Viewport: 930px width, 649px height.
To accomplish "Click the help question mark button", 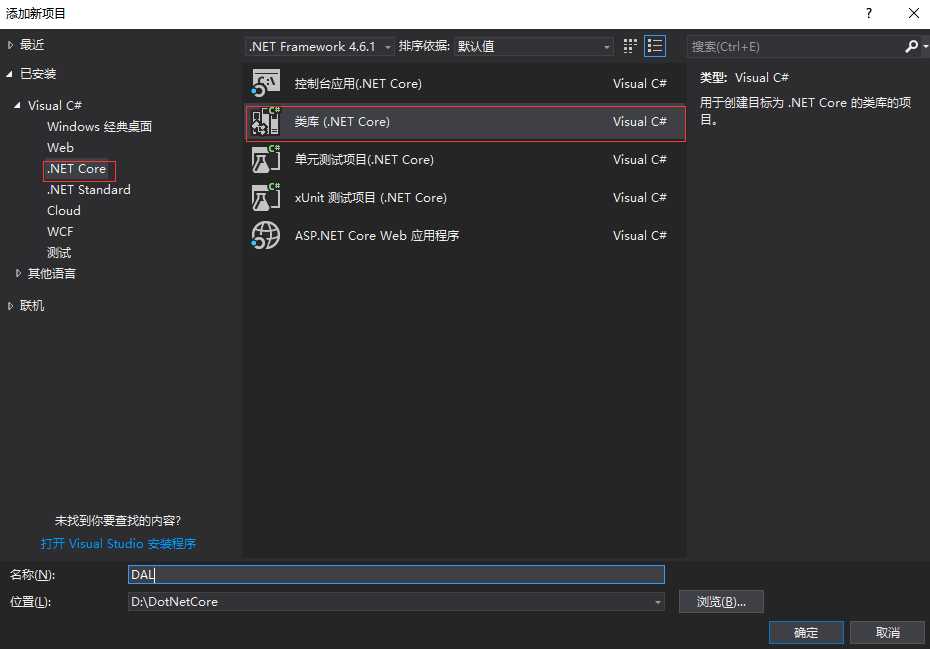I will [x=869, y=13].
